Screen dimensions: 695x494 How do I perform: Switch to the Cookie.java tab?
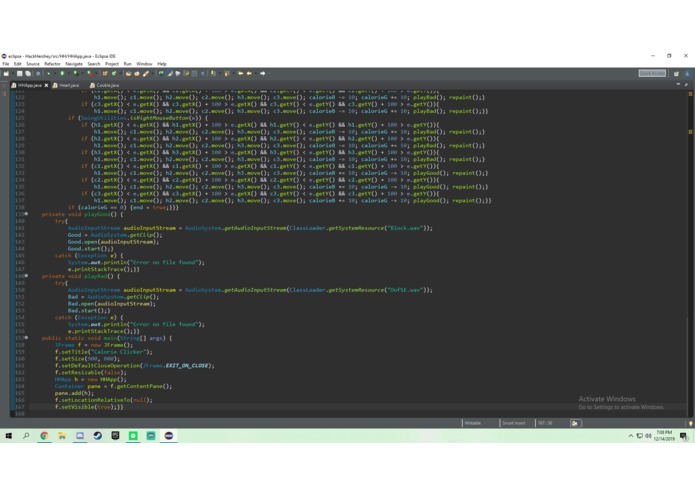(104, 85)
